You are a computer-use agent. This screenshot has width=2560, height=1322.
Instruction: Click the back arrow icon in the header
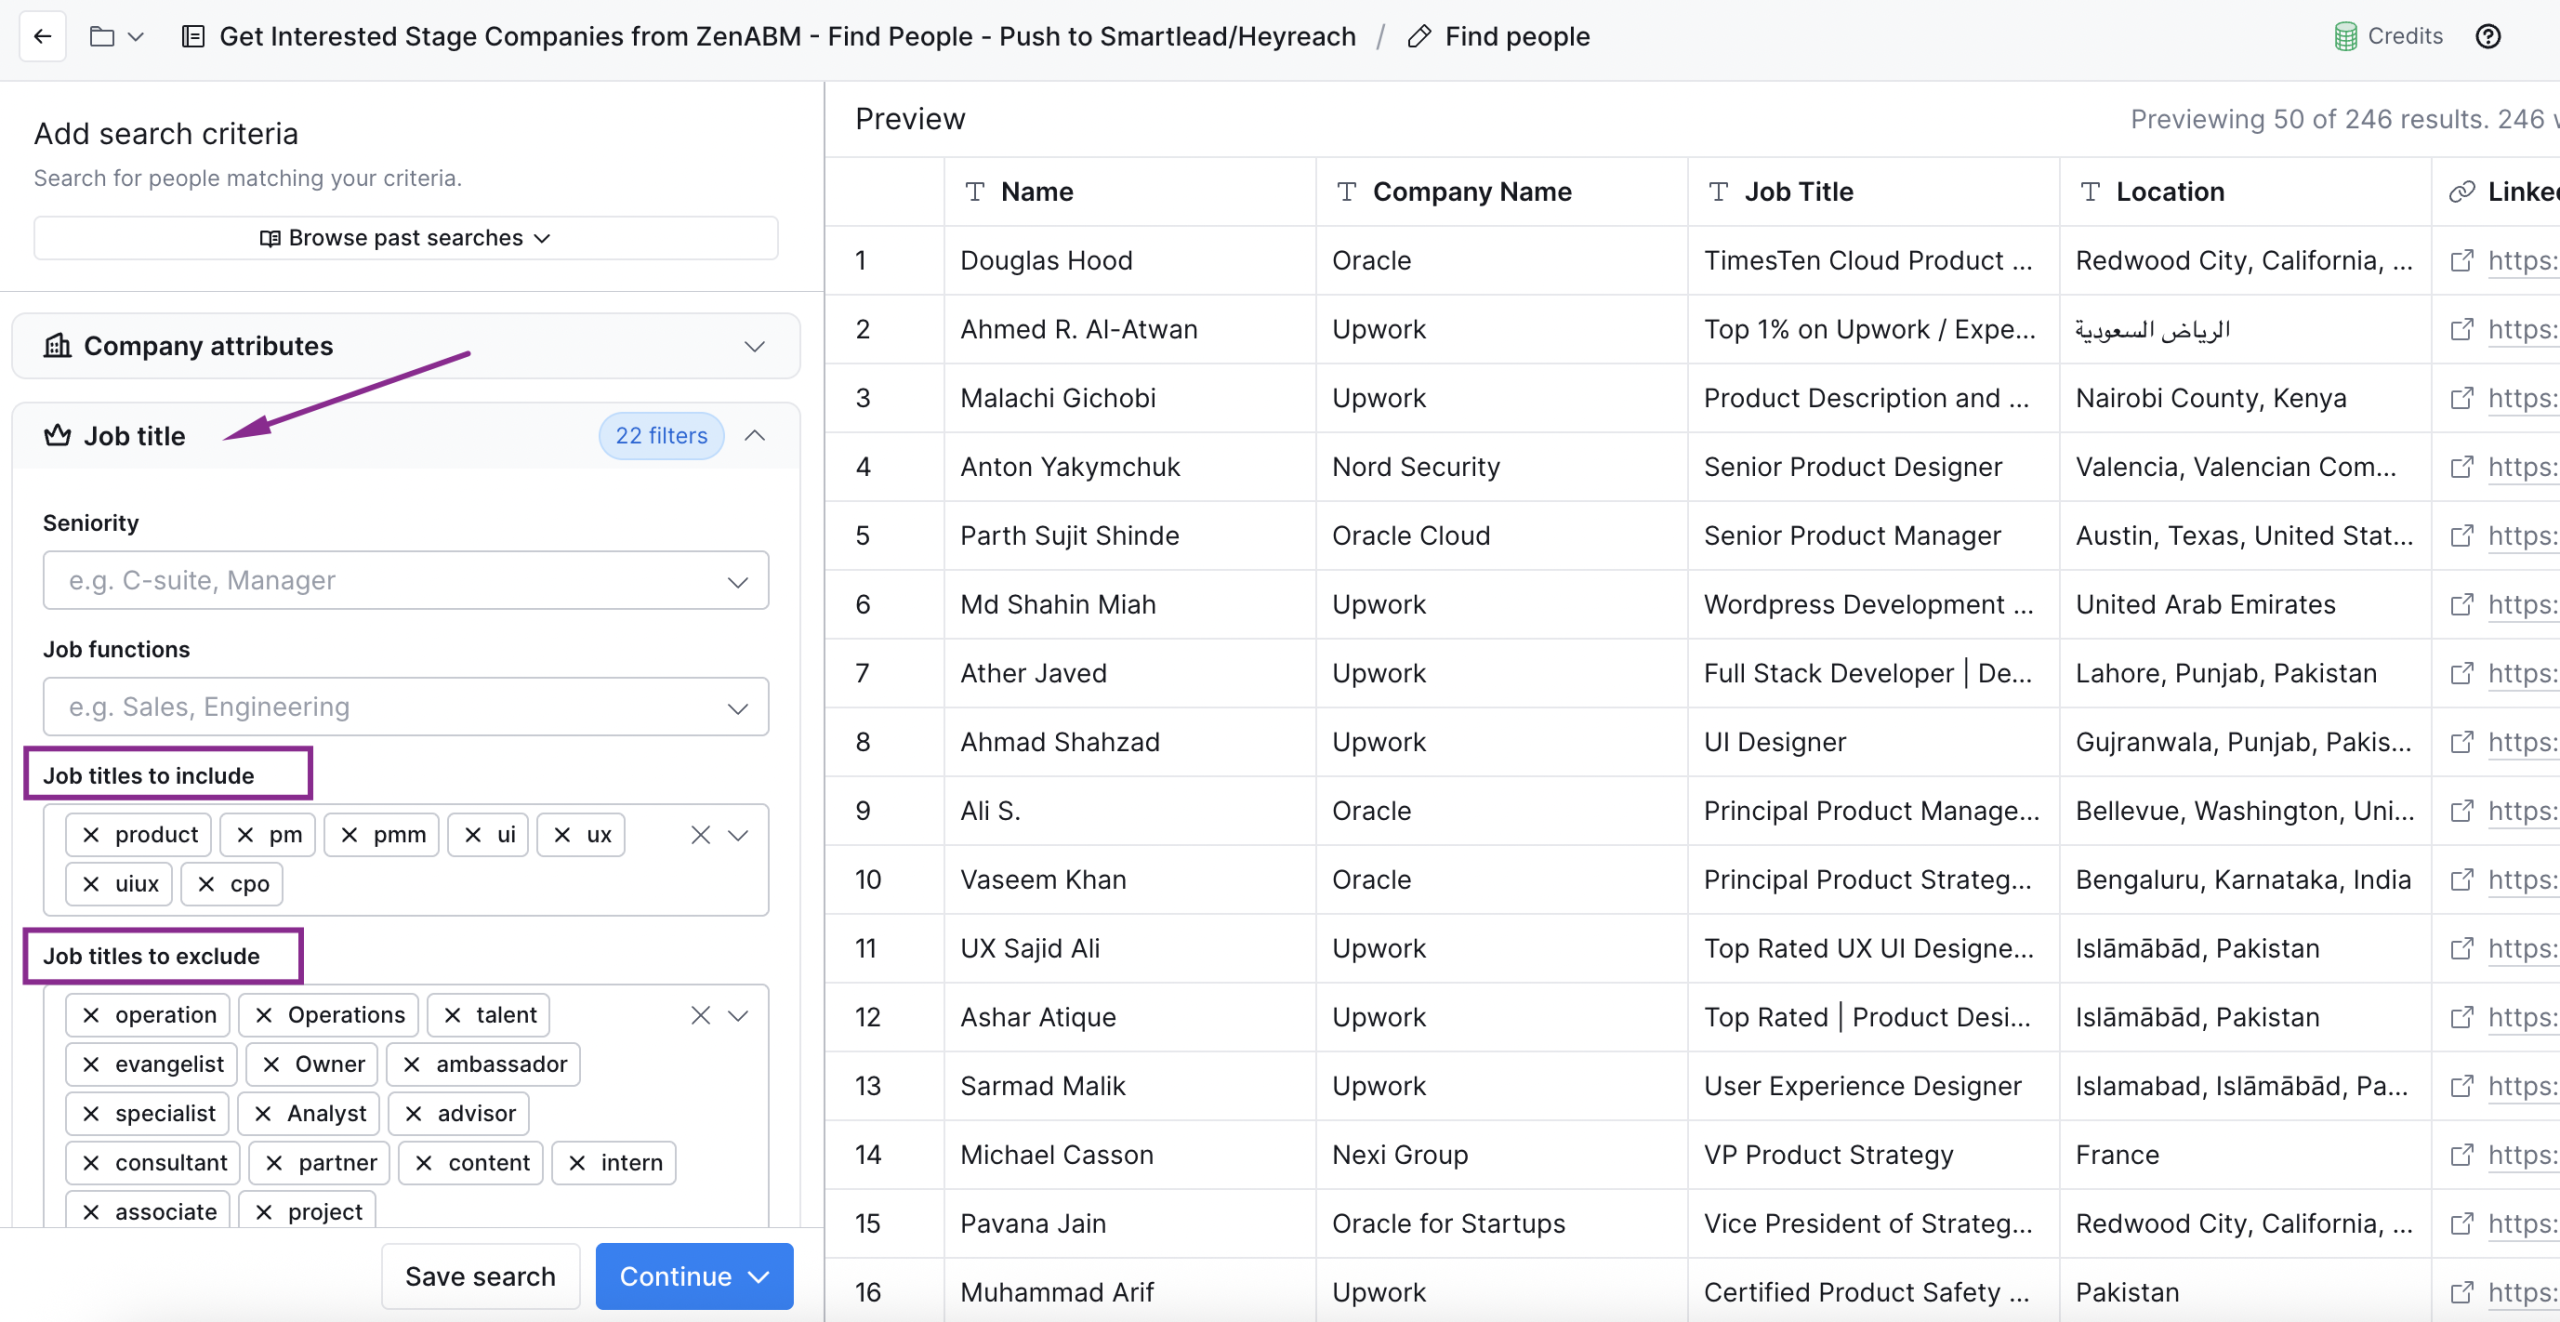41,36
